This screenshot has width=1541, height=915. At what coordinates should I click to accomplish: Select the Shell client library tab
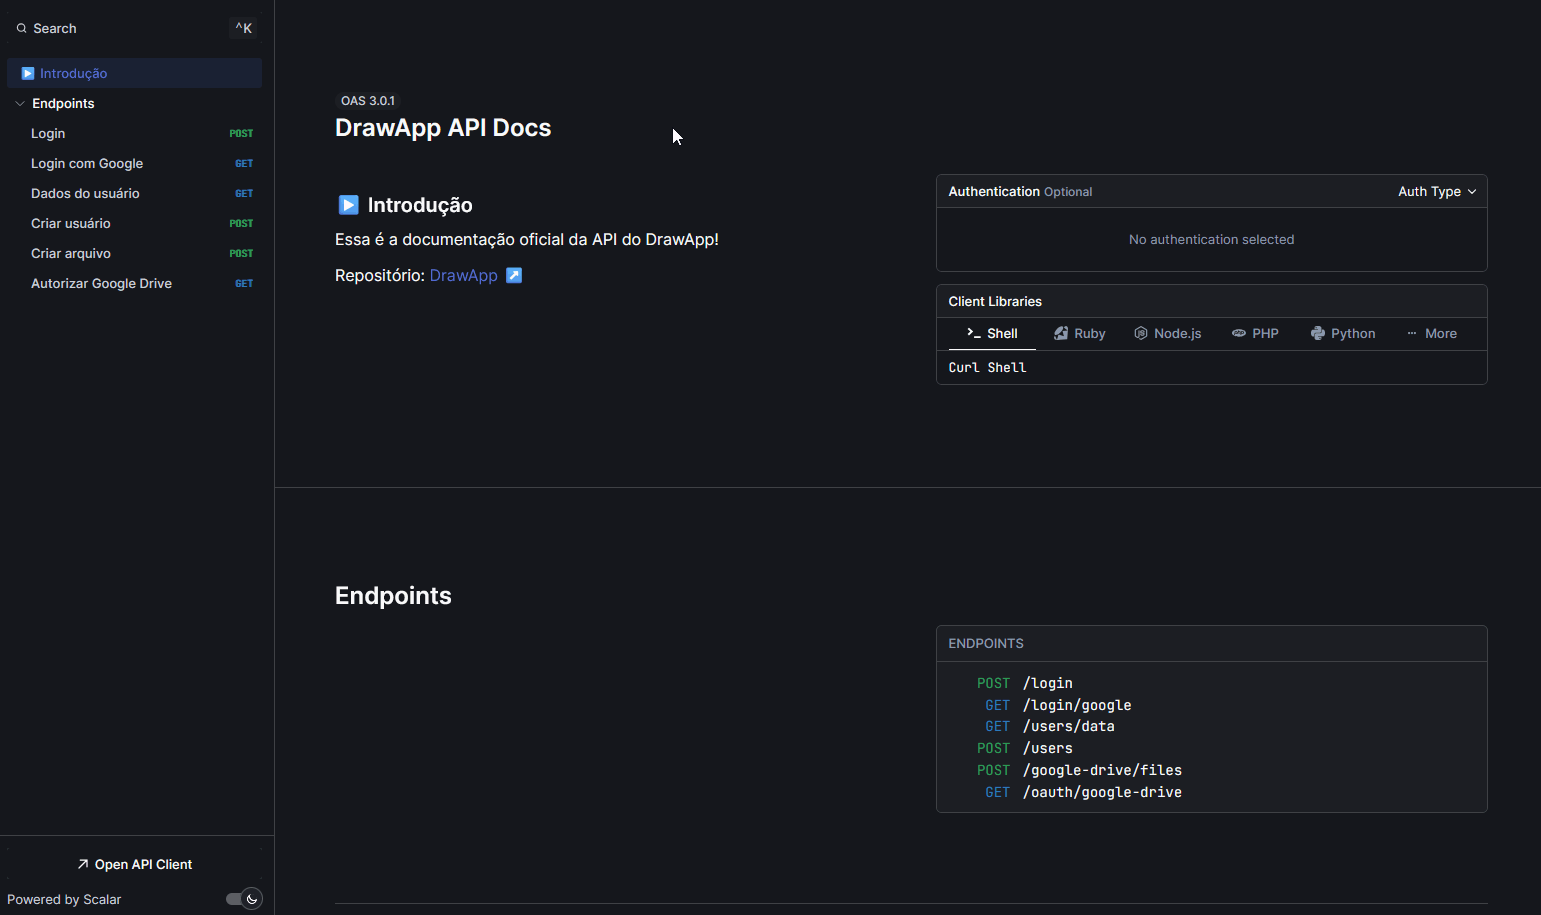tap(992, 333)
